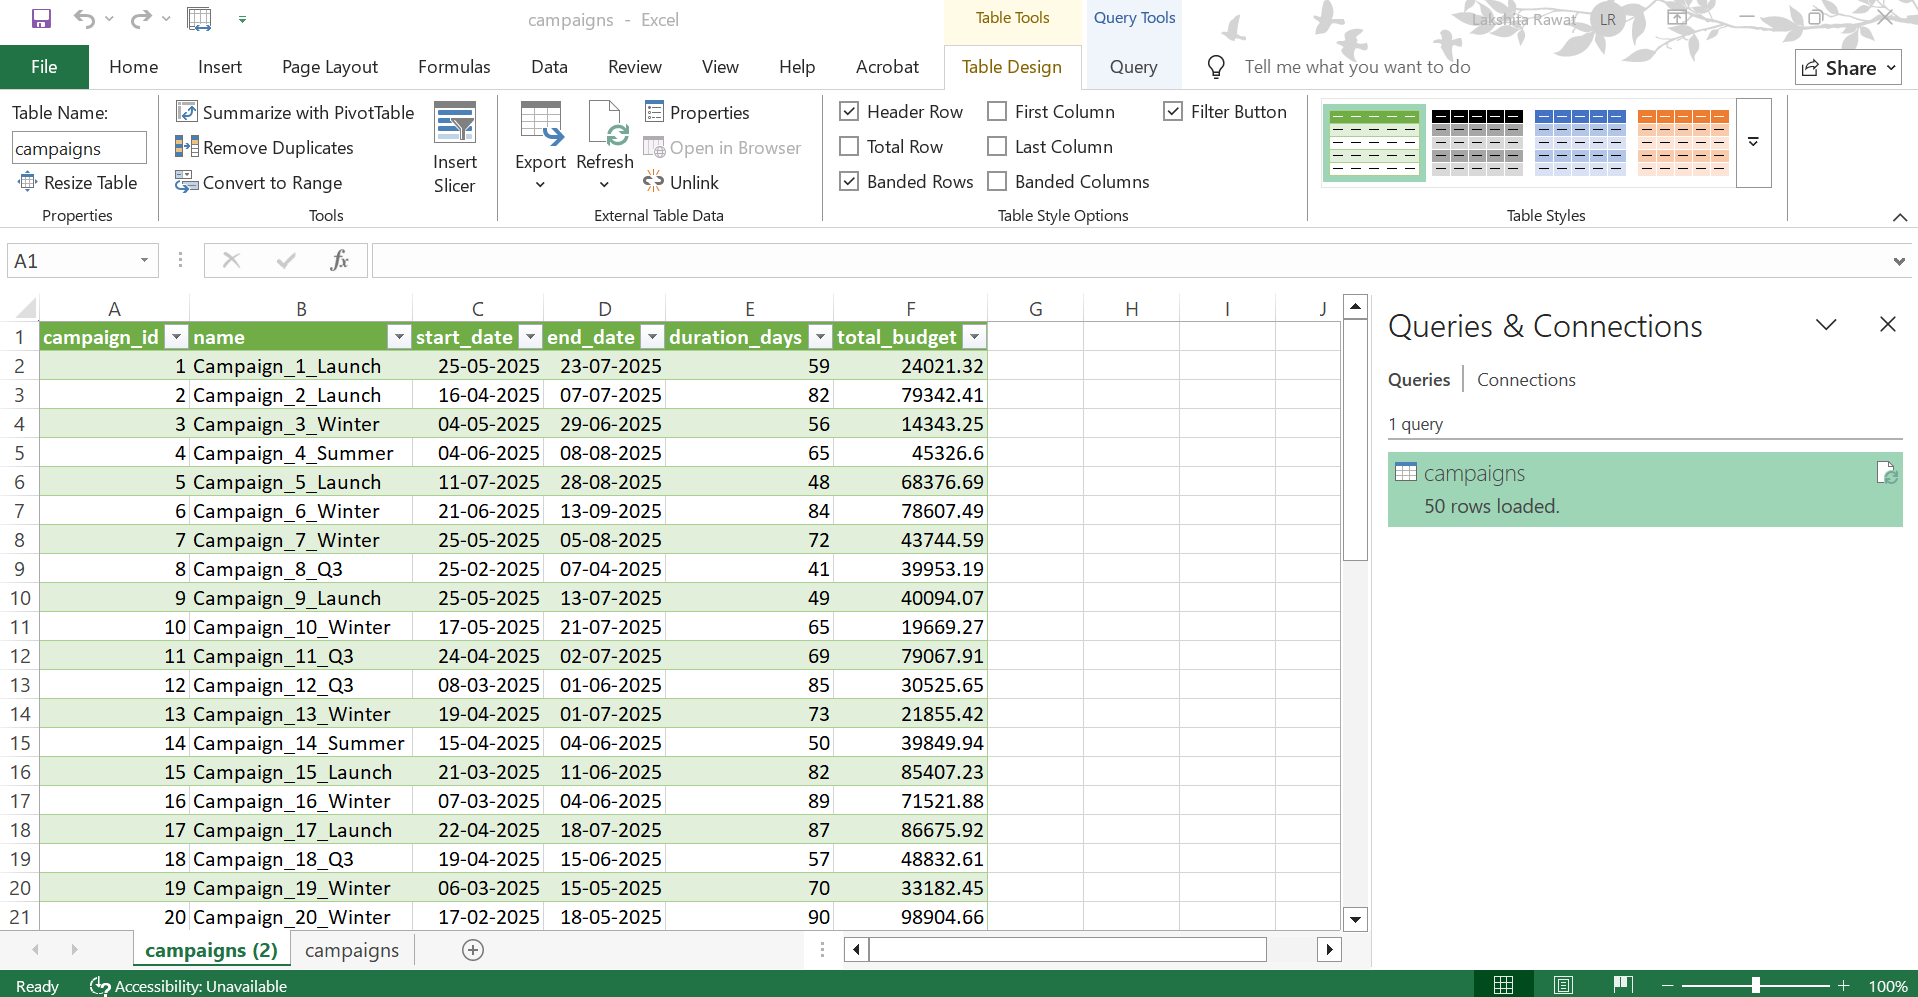
Task: Open the total_budget column filter dropdown
Action: tap(973, 338)
